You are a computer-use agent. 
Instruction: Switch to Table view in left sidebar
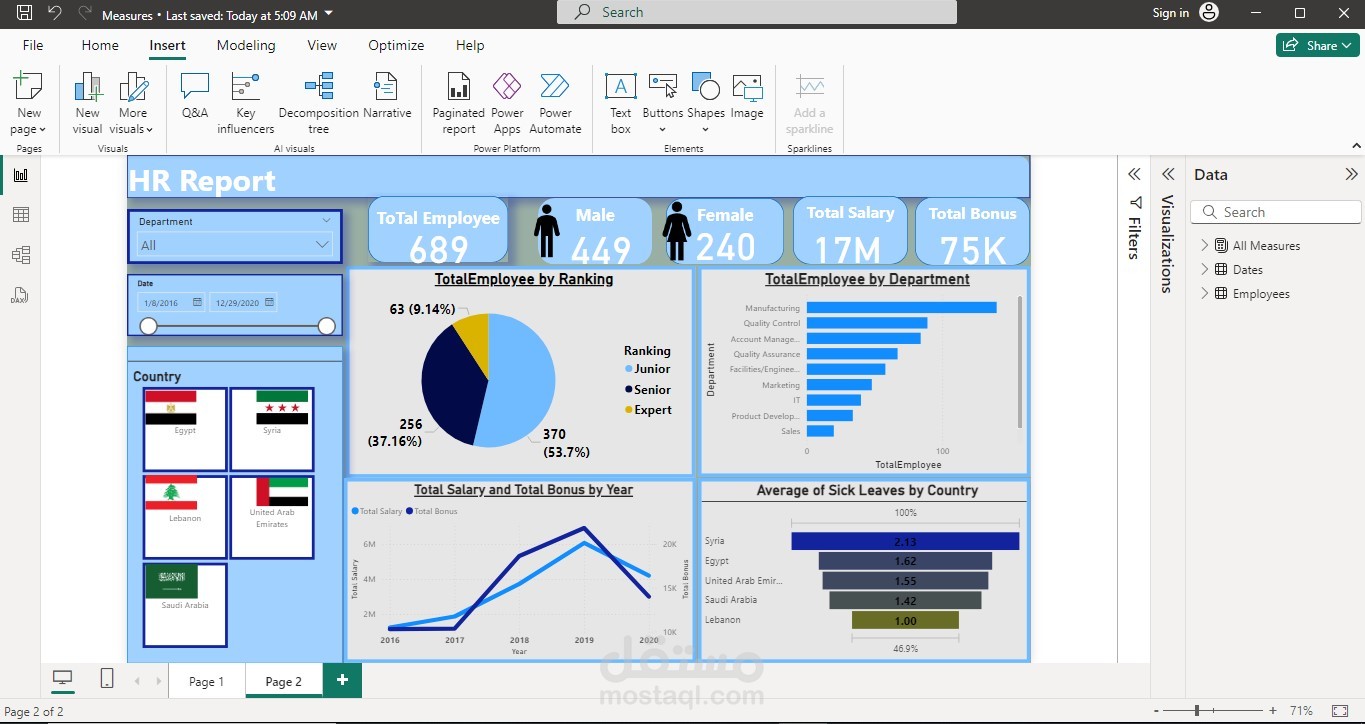[x=21, y=215]
